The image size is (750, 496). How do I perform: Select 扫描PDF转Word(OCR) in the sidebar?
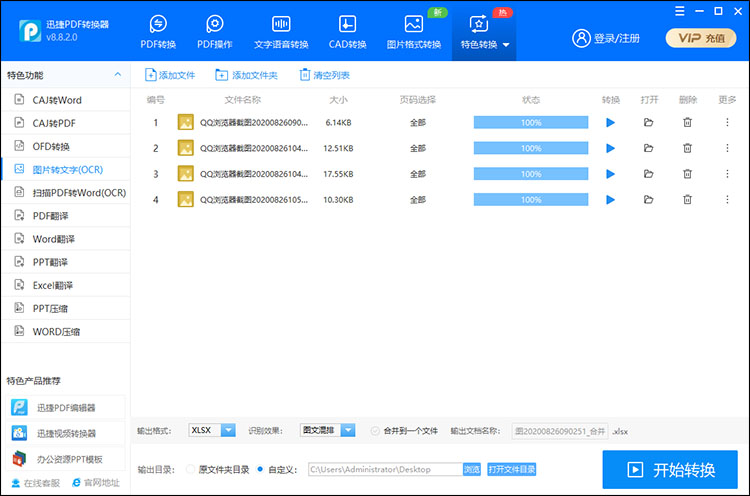[x=66, y=193]
